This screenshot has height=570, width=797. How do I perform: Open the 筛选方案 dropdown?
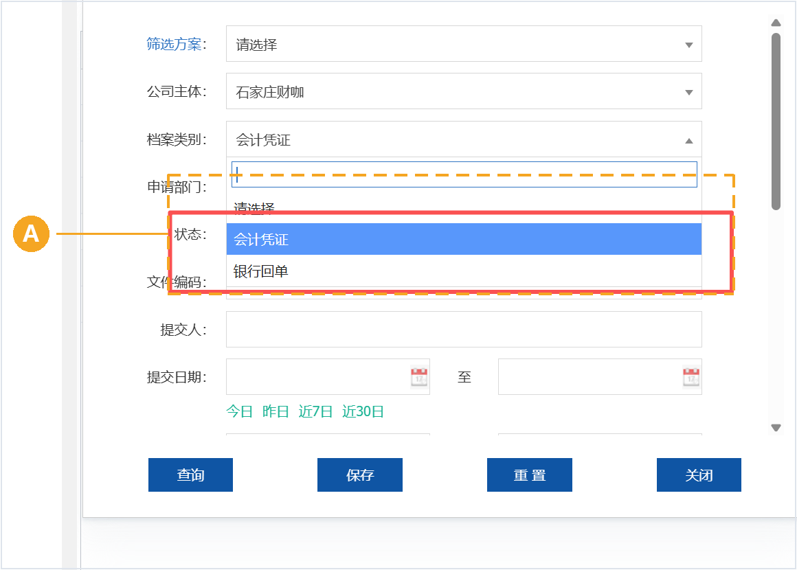tap(464, 44)
